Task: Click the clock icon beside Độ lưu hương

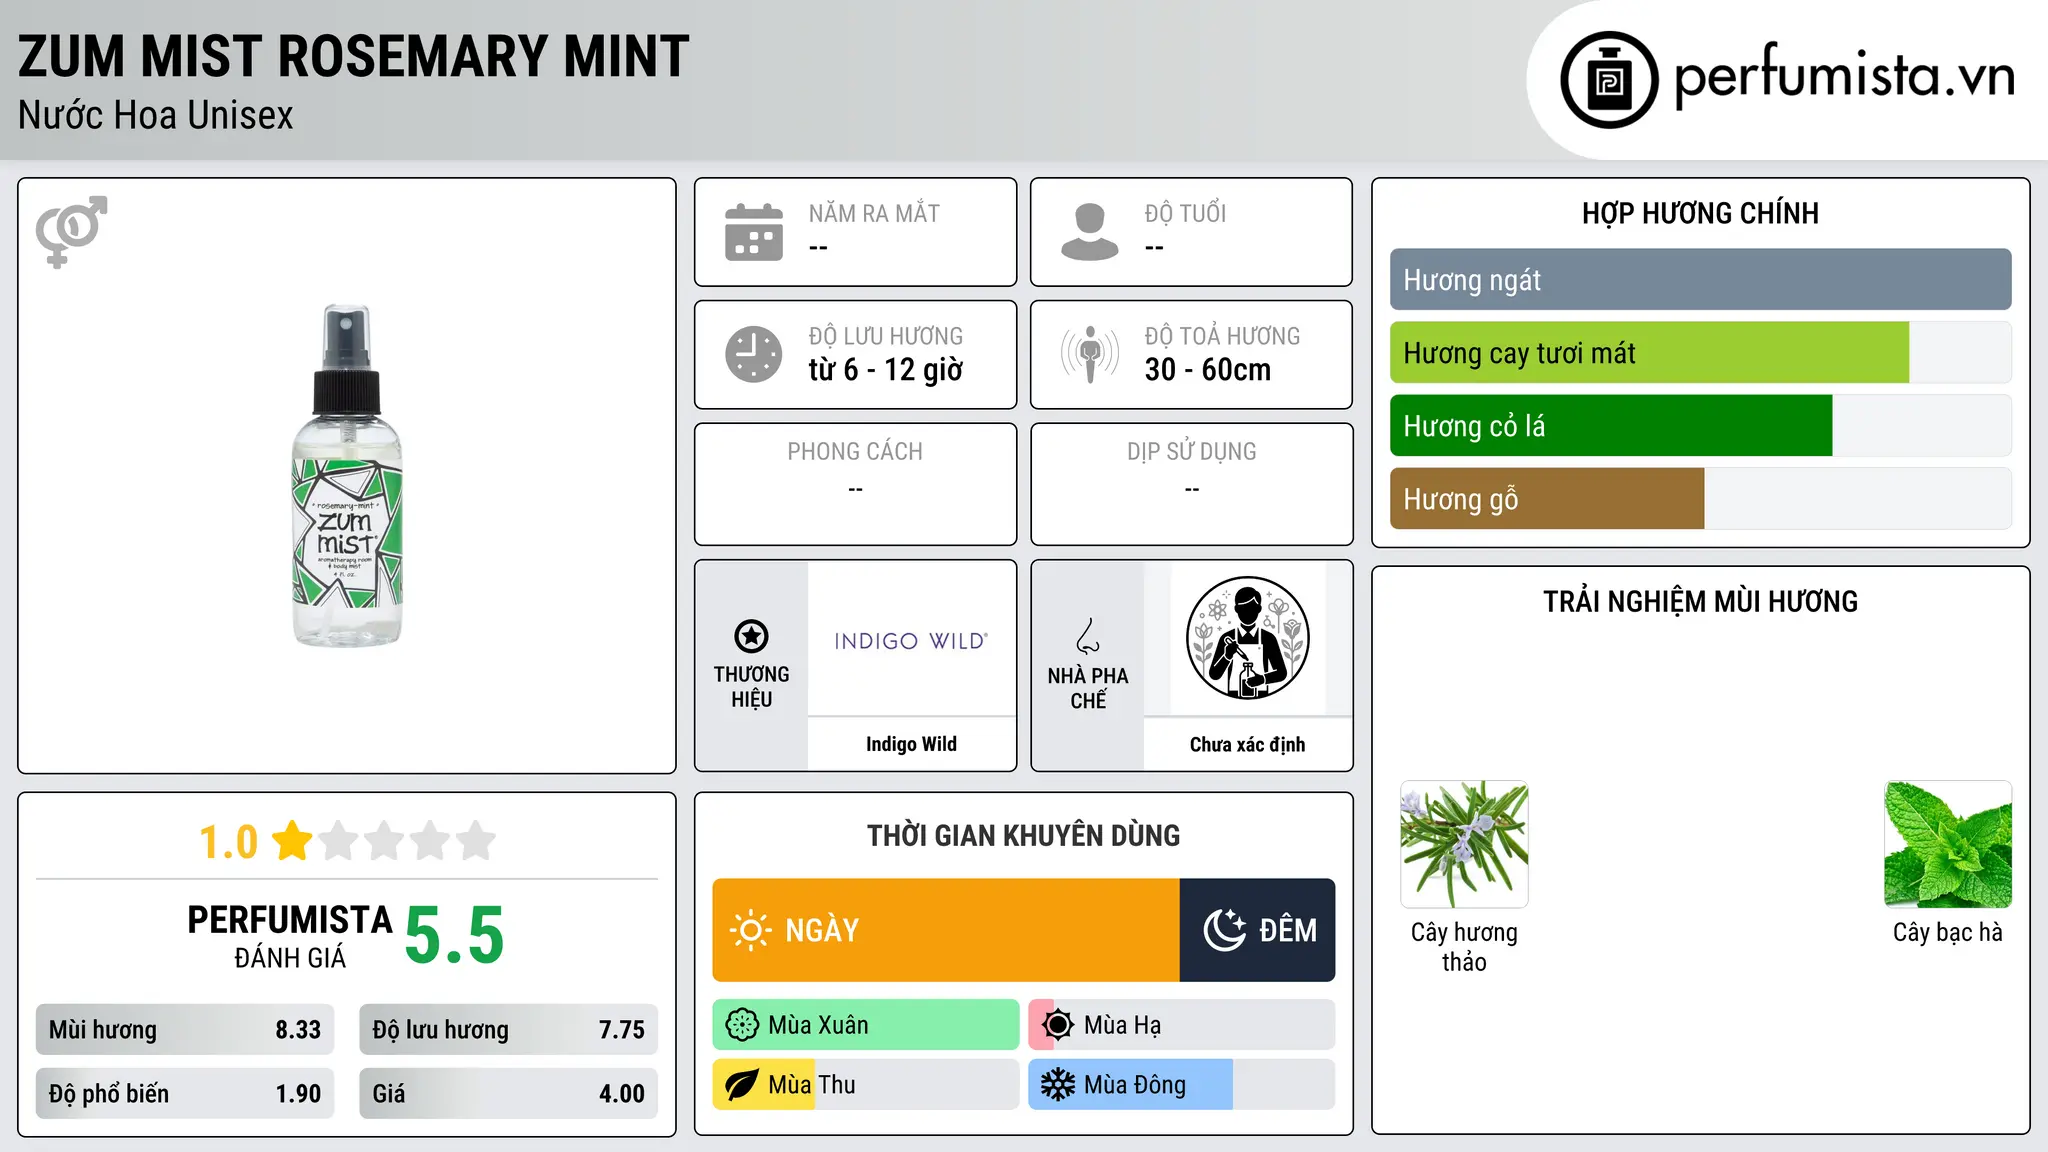Action: pos(754,354)
